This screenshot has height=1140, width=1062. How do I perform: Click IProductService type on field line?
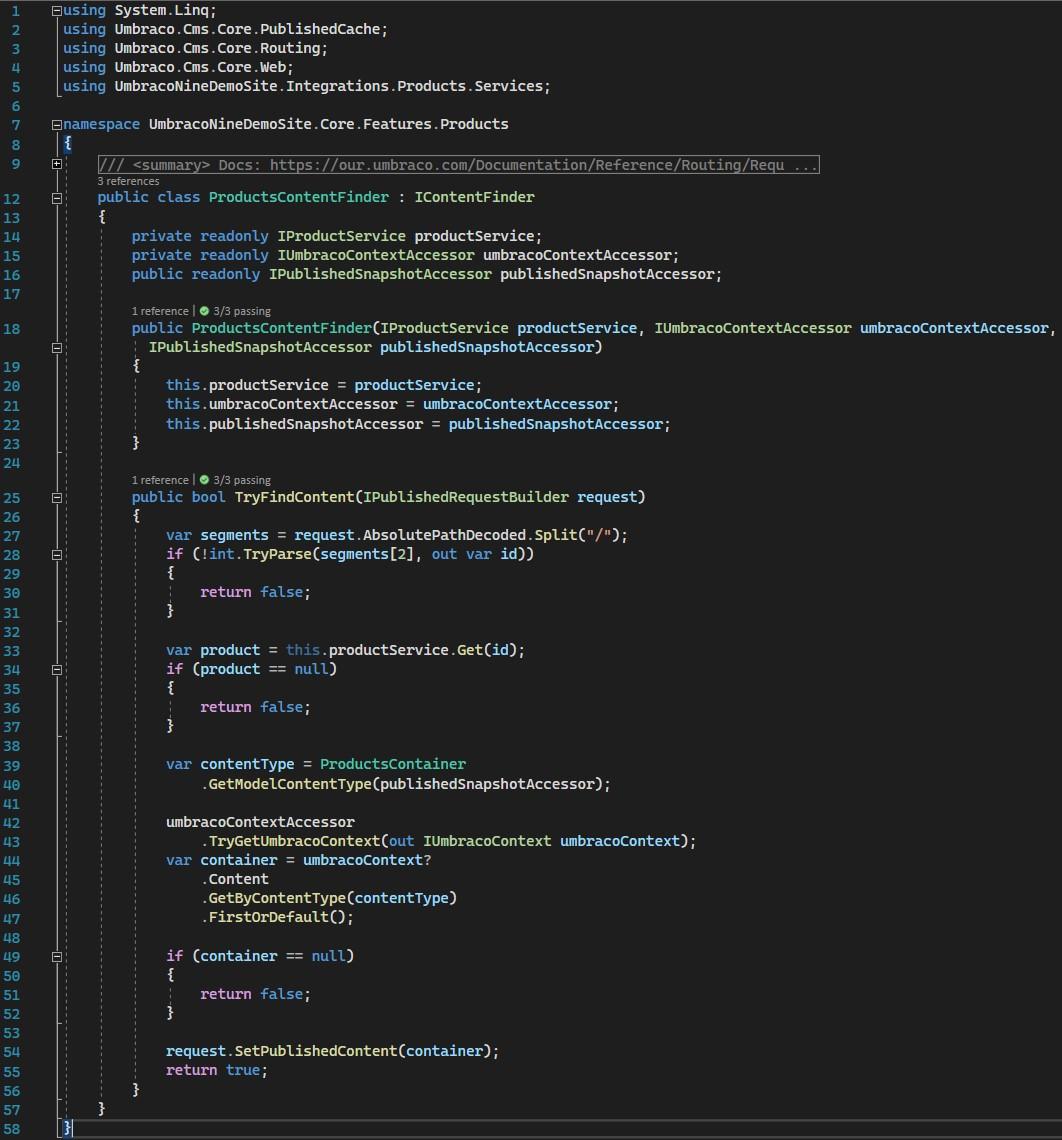click(341, 236)
